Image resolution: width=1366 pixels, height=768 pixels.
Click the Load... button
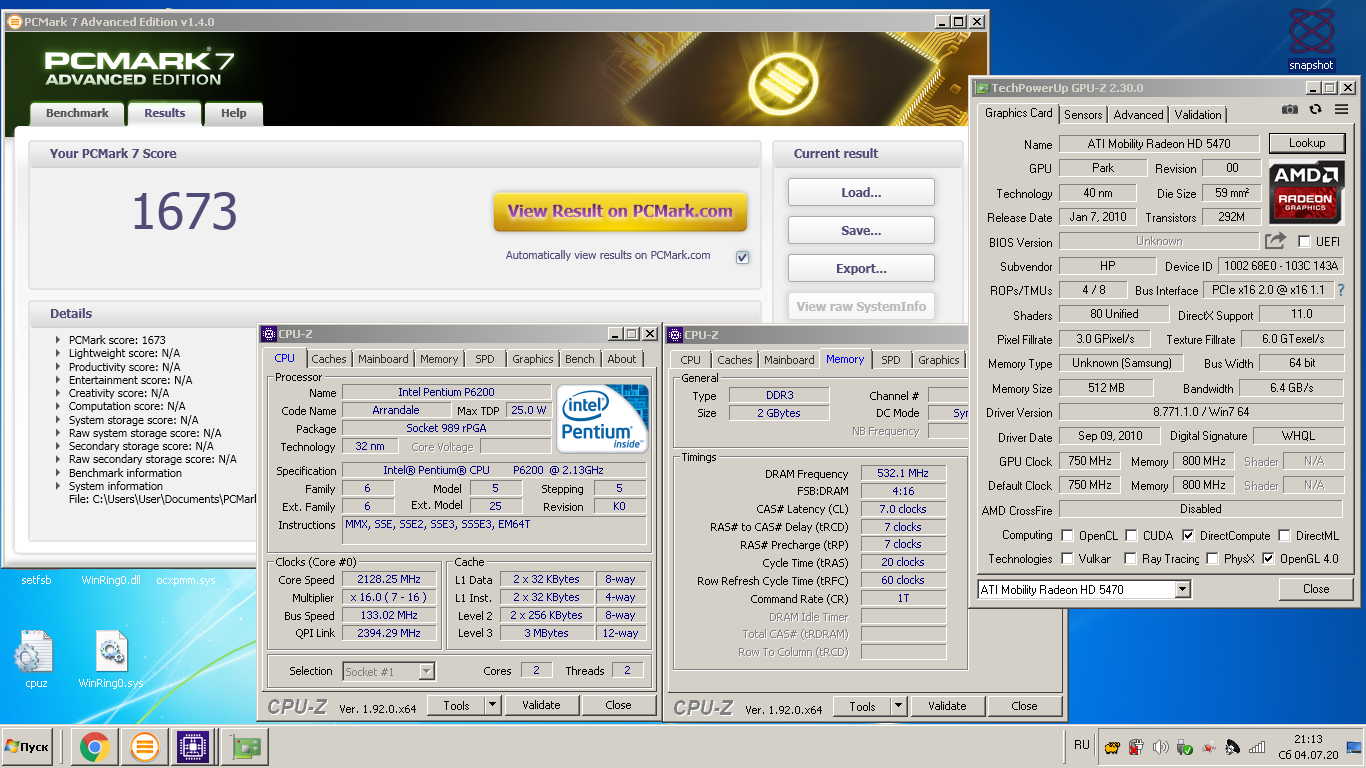tap(861, 192)
